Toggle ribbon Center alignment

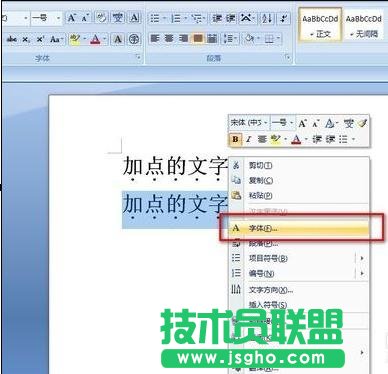[169, 39]
